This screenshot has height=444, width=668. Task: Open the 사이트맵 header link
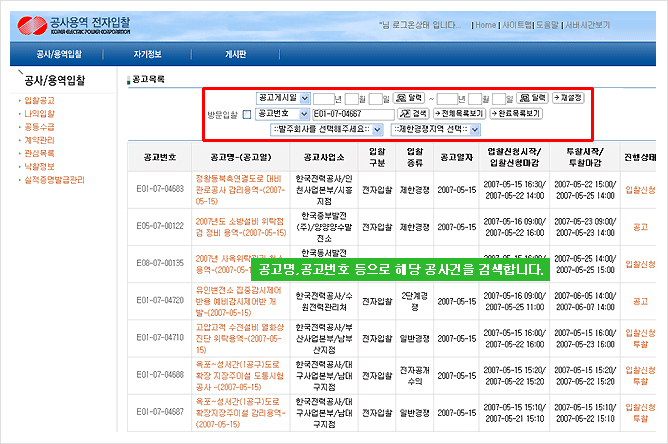[517, 25]
